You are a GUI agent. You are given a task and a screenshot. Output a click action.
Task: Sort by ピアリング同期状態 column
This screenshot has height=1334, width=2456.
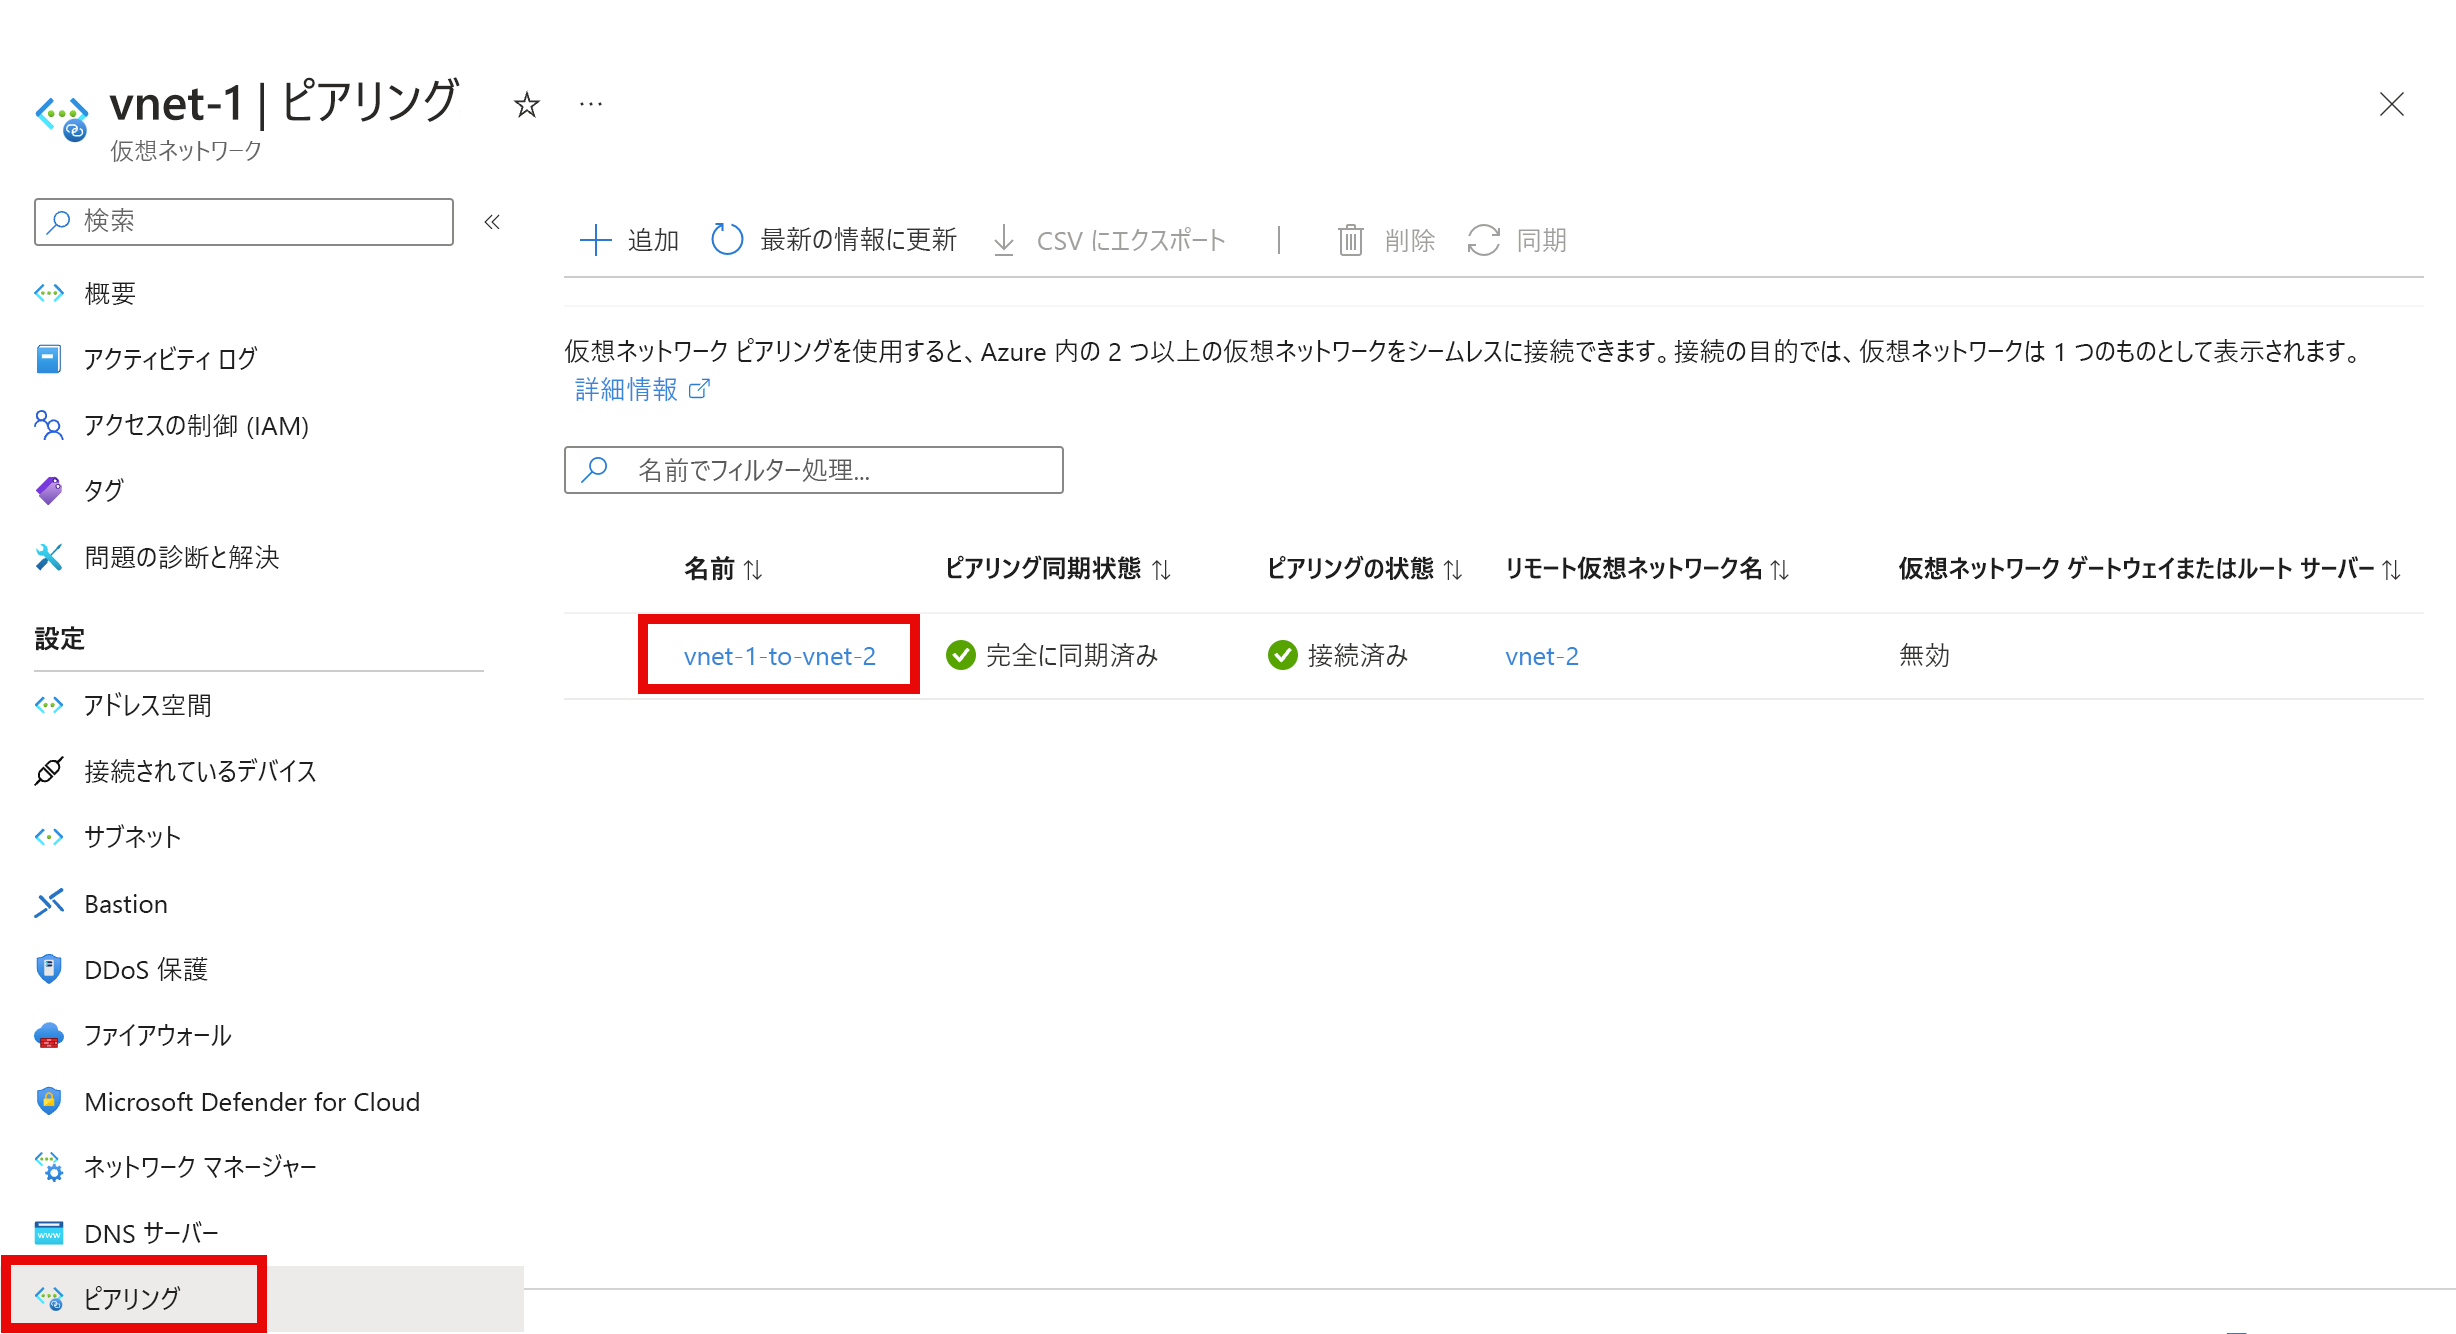pos(1058,569)
